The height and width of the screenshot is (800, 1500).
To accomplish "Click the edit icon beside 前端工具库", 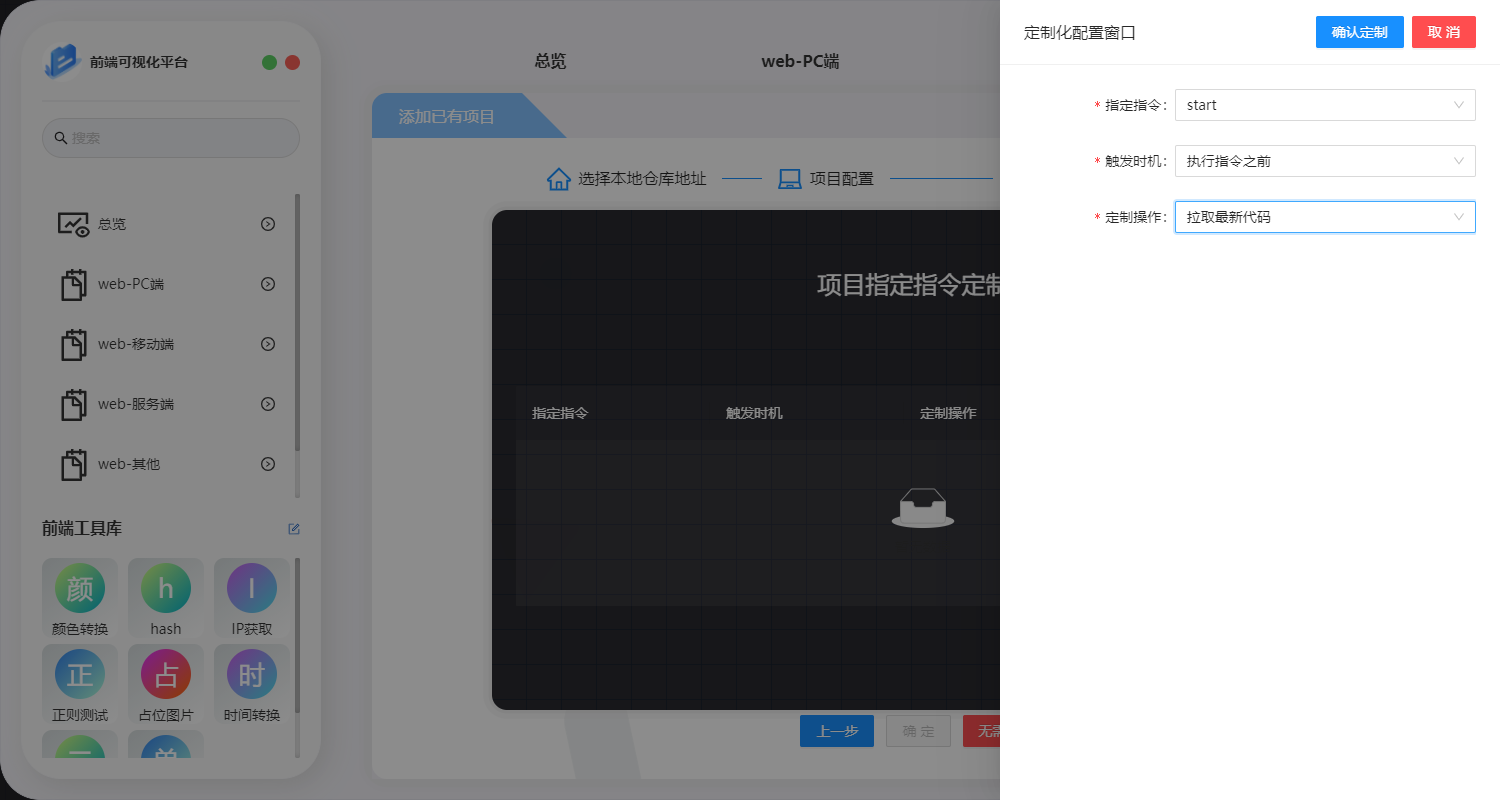I will (x=294, y=529).
